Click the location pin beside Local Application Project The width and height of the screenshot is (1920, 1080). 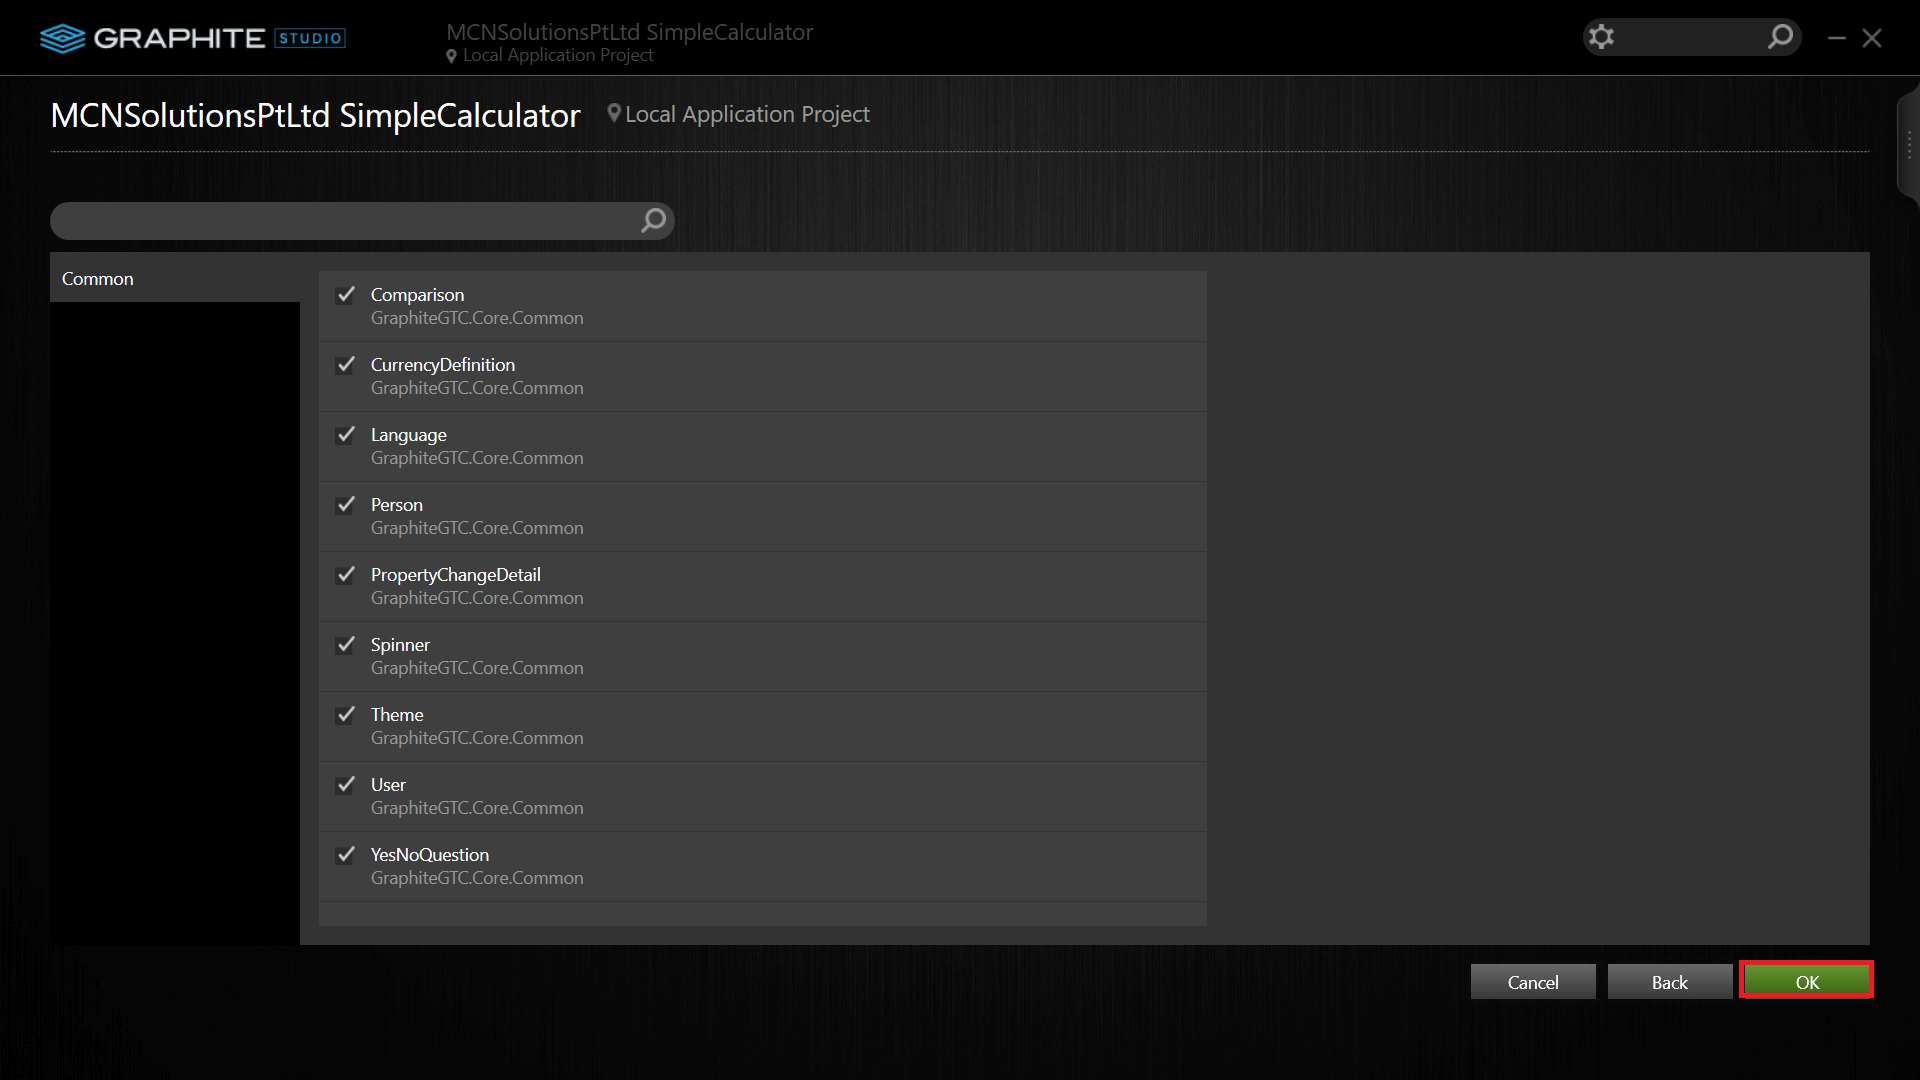point(614,114)
